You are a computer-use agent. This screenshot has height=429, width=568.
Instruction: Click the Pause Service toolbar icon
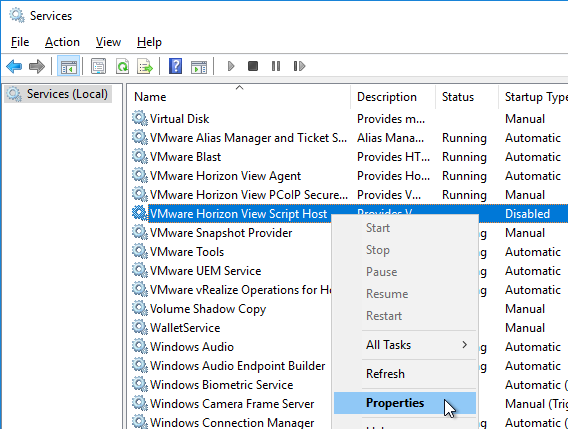[x=276, y=66]
